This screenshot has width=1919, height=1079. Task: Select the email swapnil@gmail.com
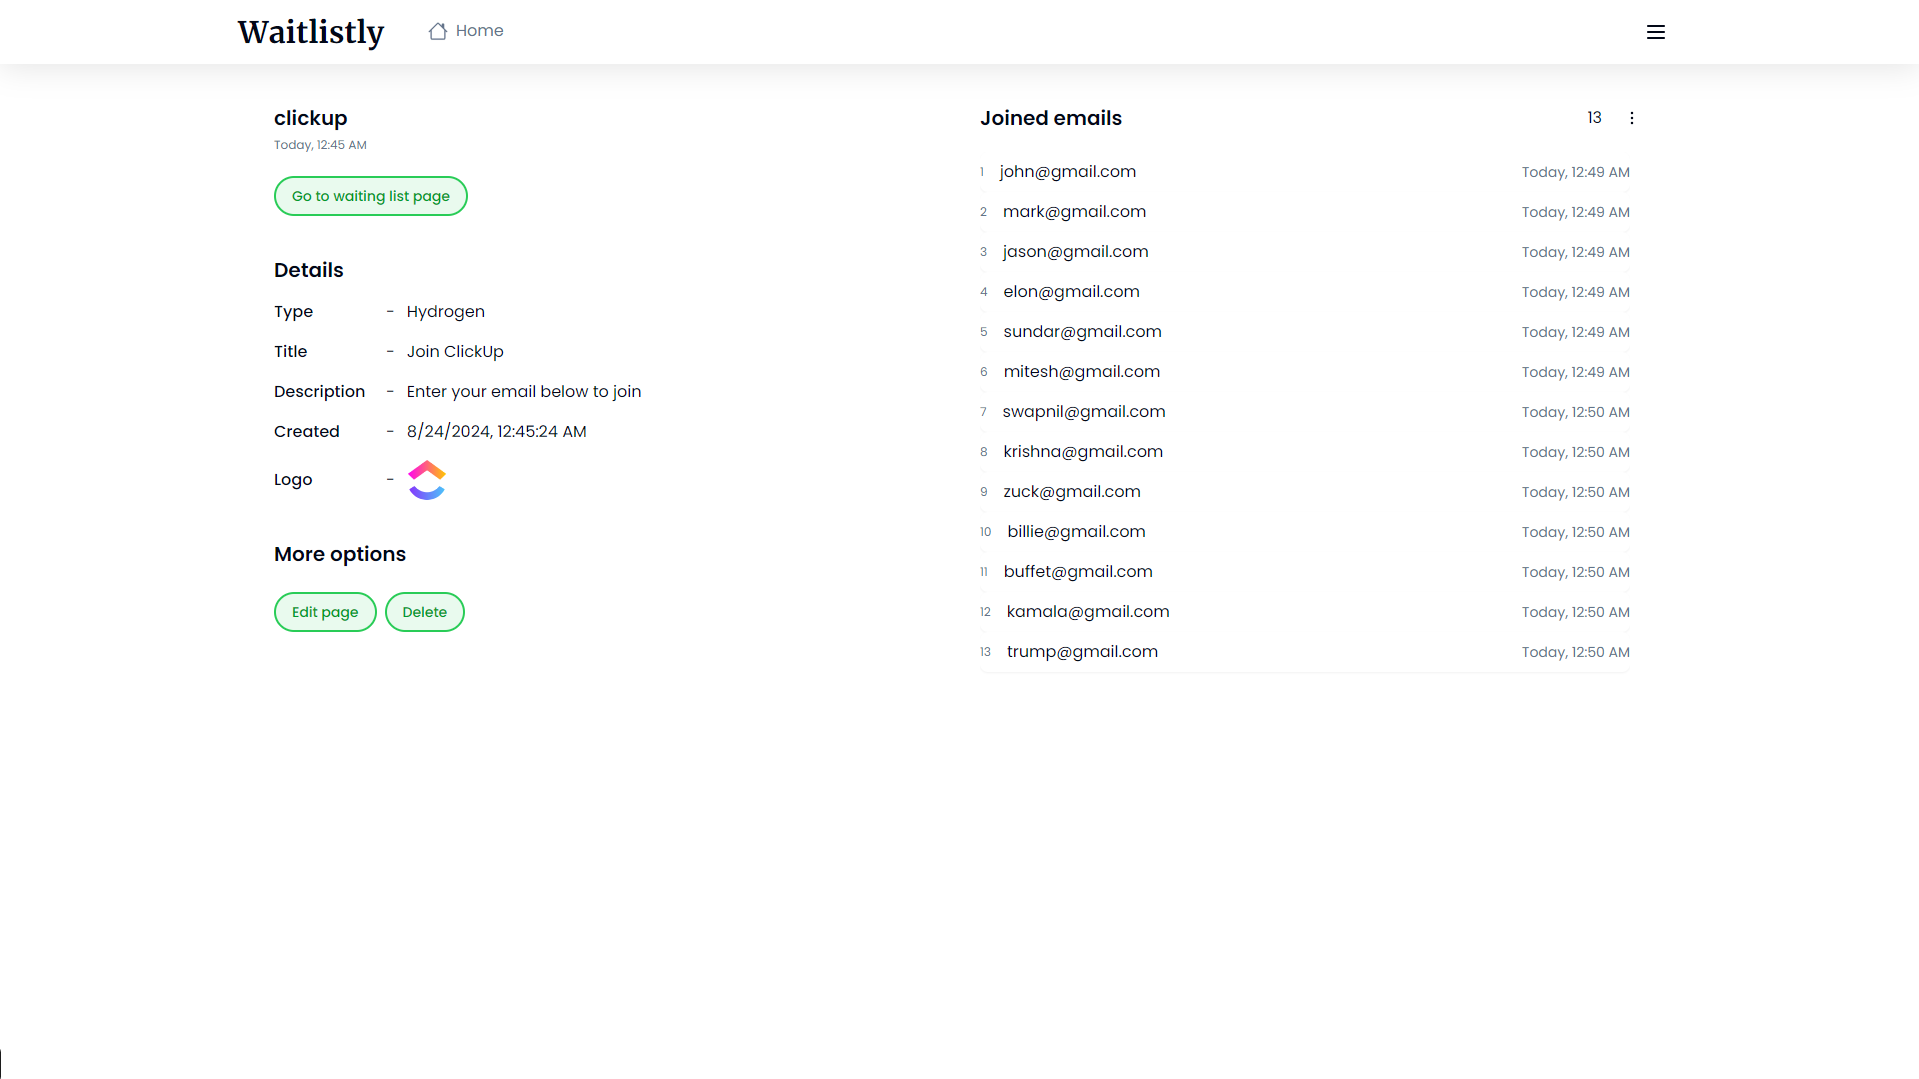click(1084, 412)
